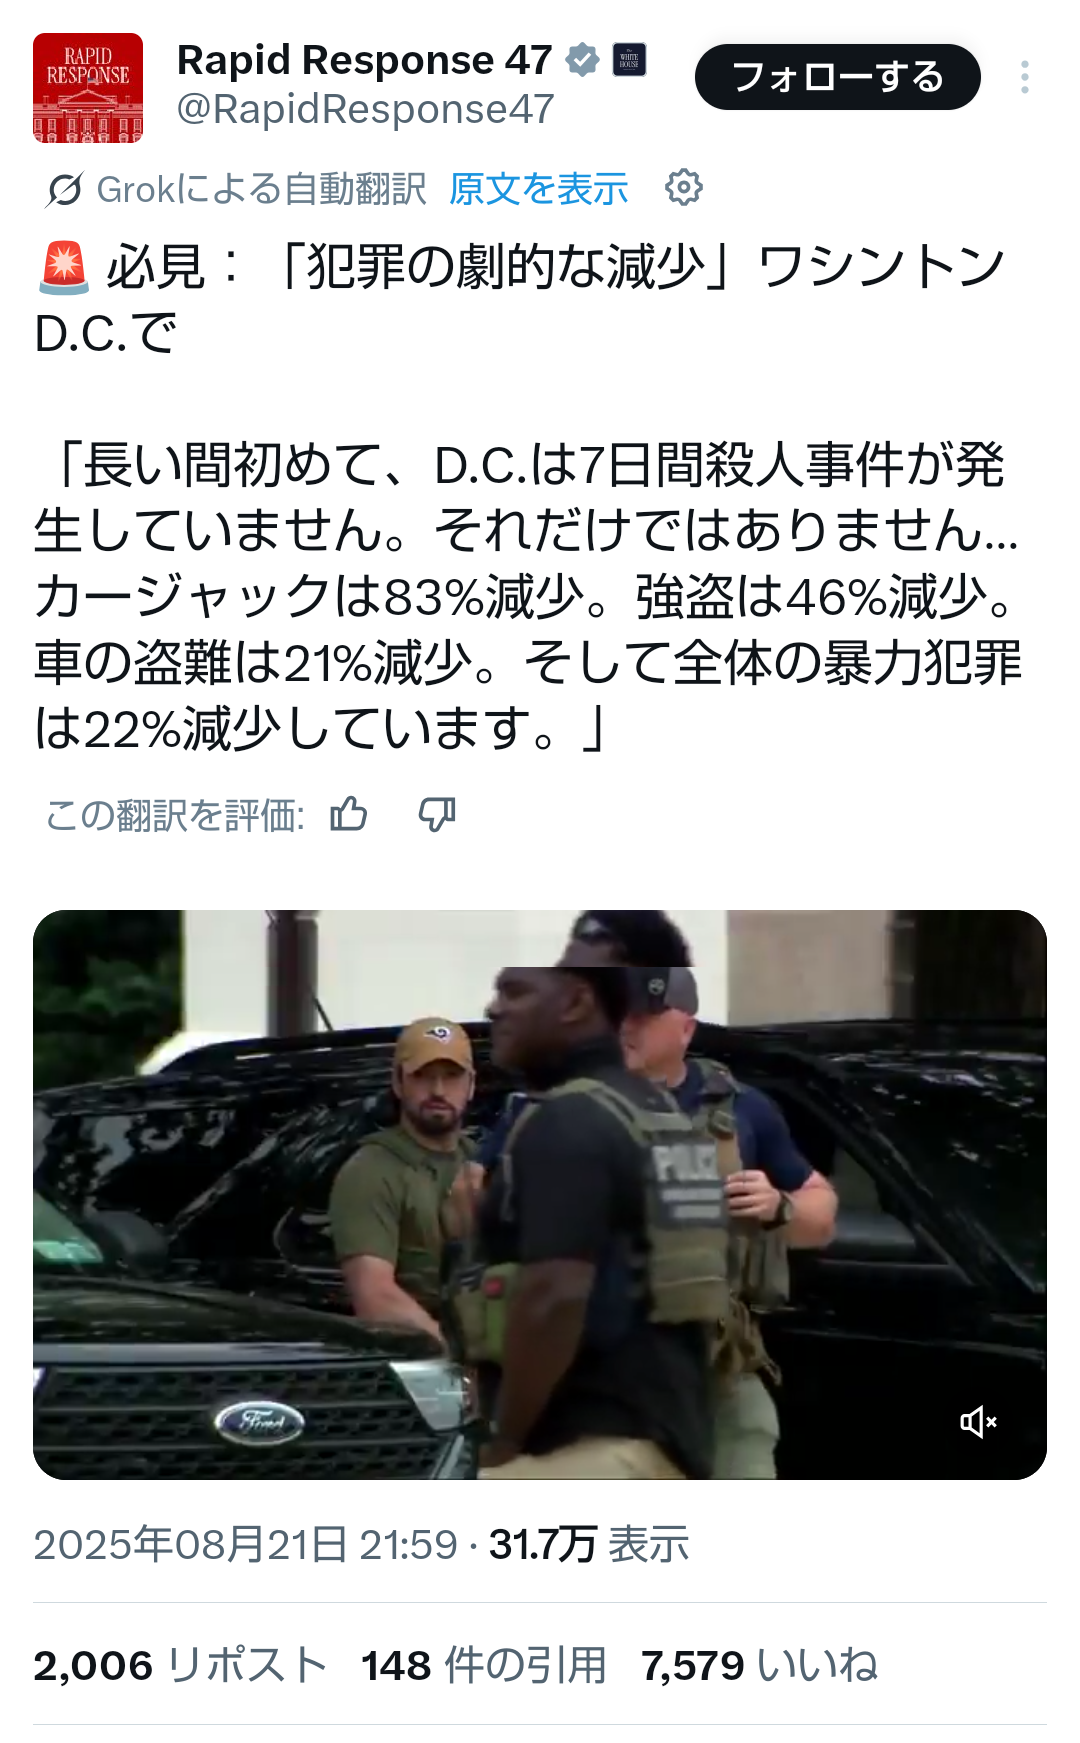View the 148 件の引用 quotes

click(484, 1666)
